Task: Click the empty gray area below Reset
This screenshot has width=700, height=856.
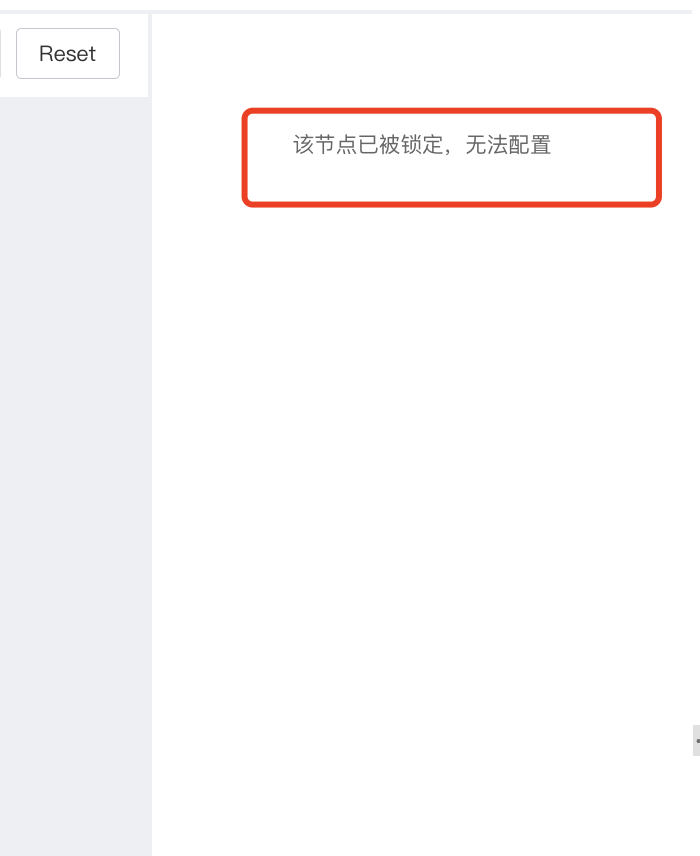Action: tap(74, 382)
